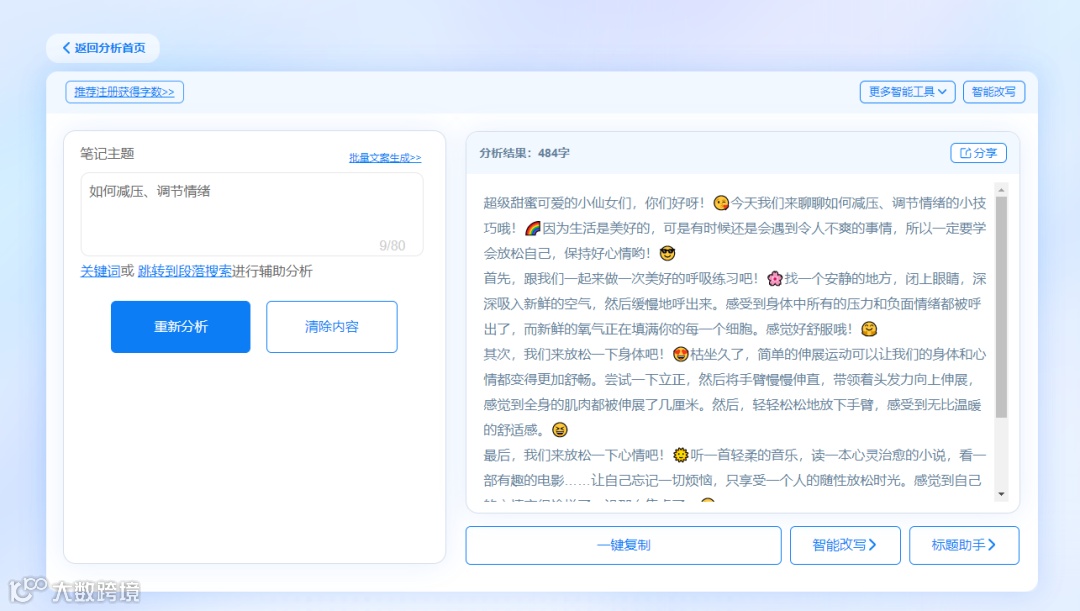
Task: Click the 智能改写 button at top right
Action: [x=995, y=92]
